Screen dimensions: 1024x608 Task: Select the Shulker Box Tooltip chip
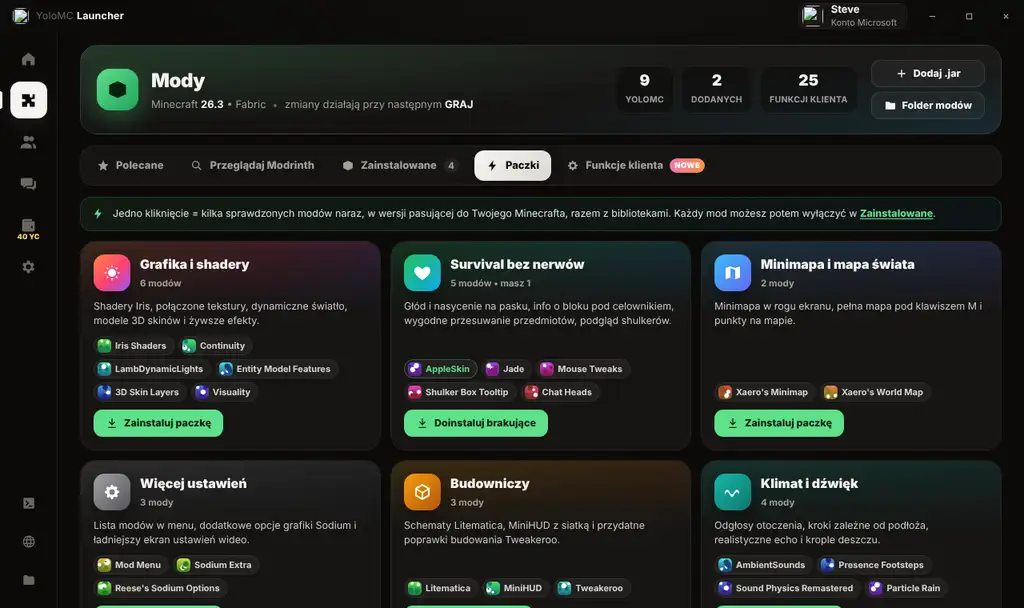click(460, 392)
